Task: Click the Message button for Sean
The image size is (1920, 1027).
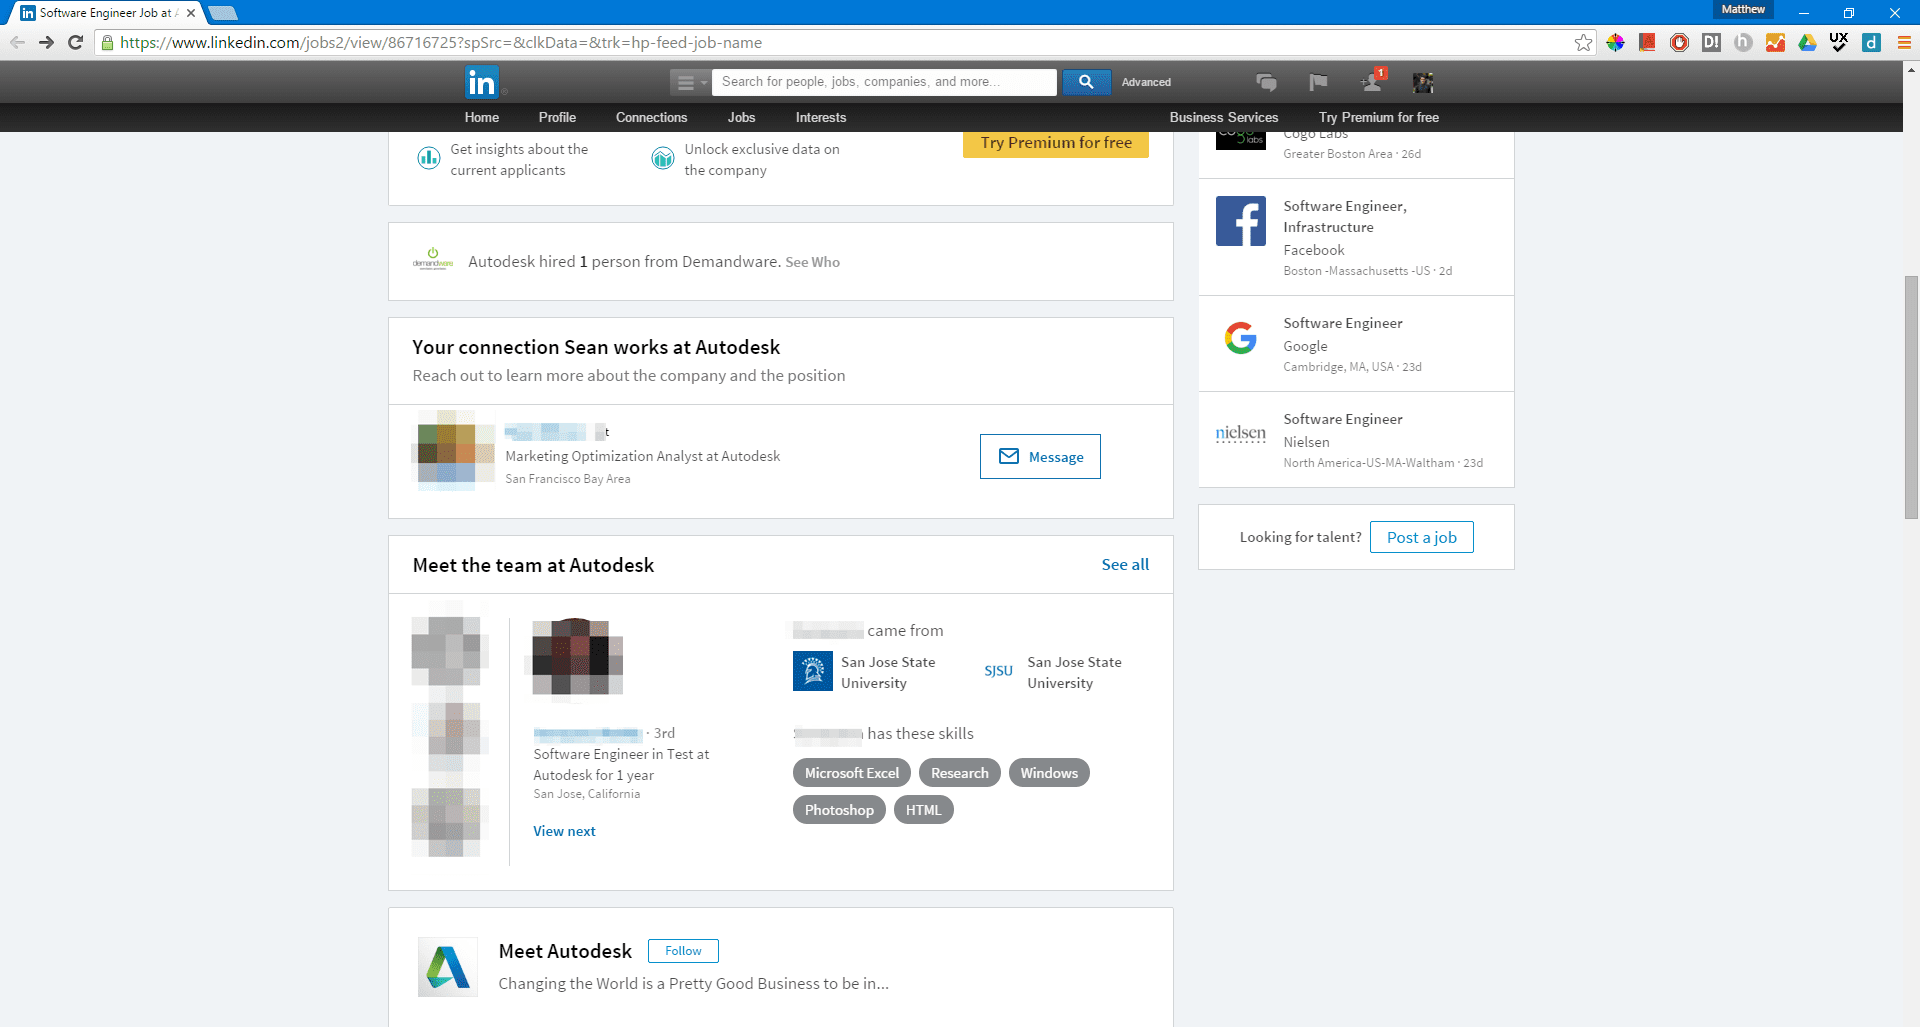Action: (1040, 456)
